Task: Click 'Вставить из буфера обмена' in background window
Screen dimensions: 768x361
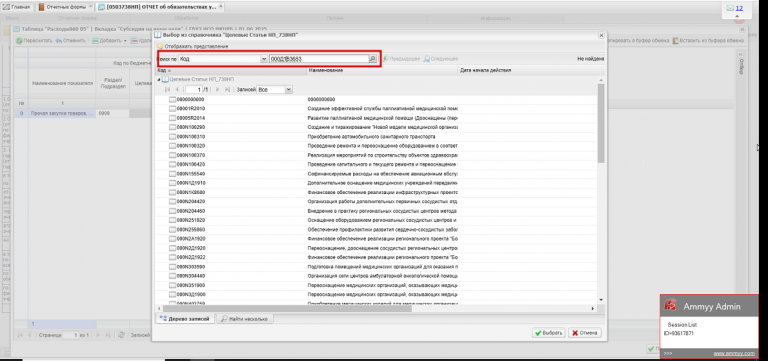Action: 709,41
